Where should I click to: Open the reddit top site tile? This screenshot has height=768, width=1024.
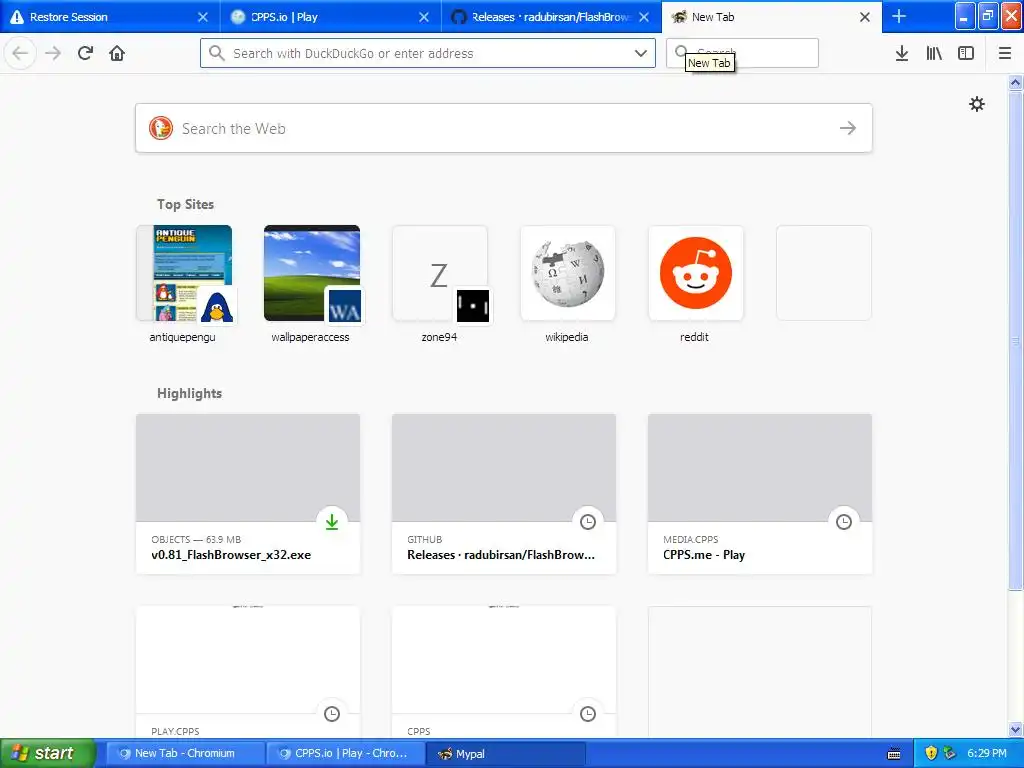696,273
